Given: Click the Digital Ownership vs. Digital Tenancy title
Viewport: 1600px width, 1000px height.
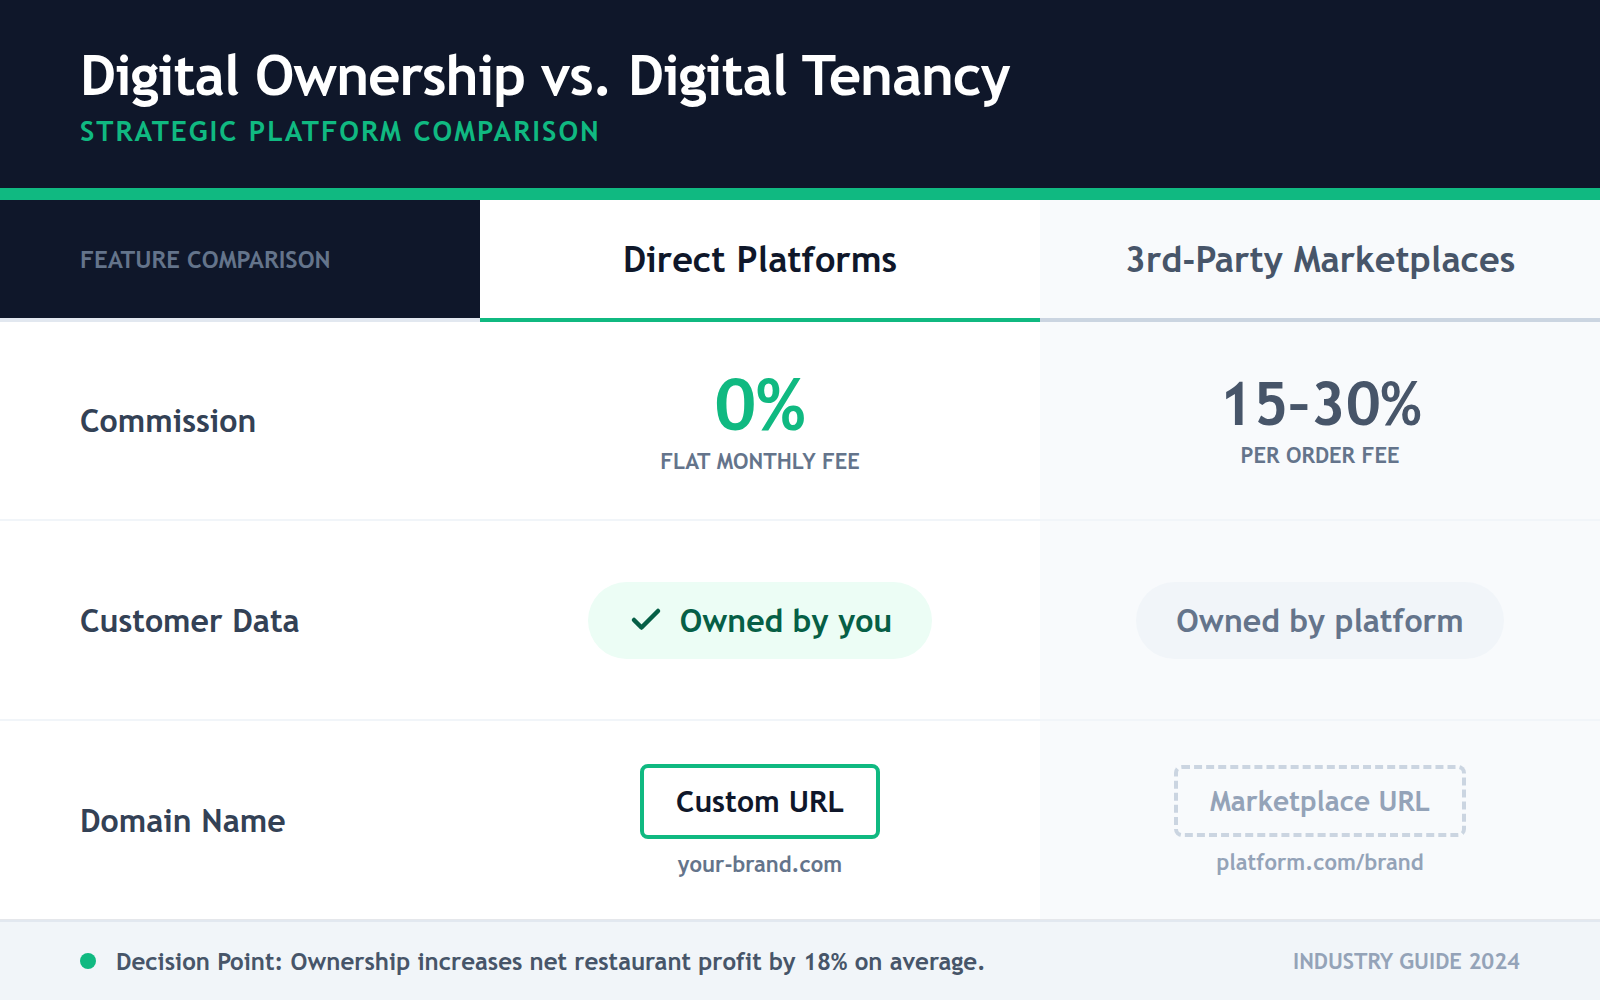Looking at the screenshot, I should tap(545, 74).
